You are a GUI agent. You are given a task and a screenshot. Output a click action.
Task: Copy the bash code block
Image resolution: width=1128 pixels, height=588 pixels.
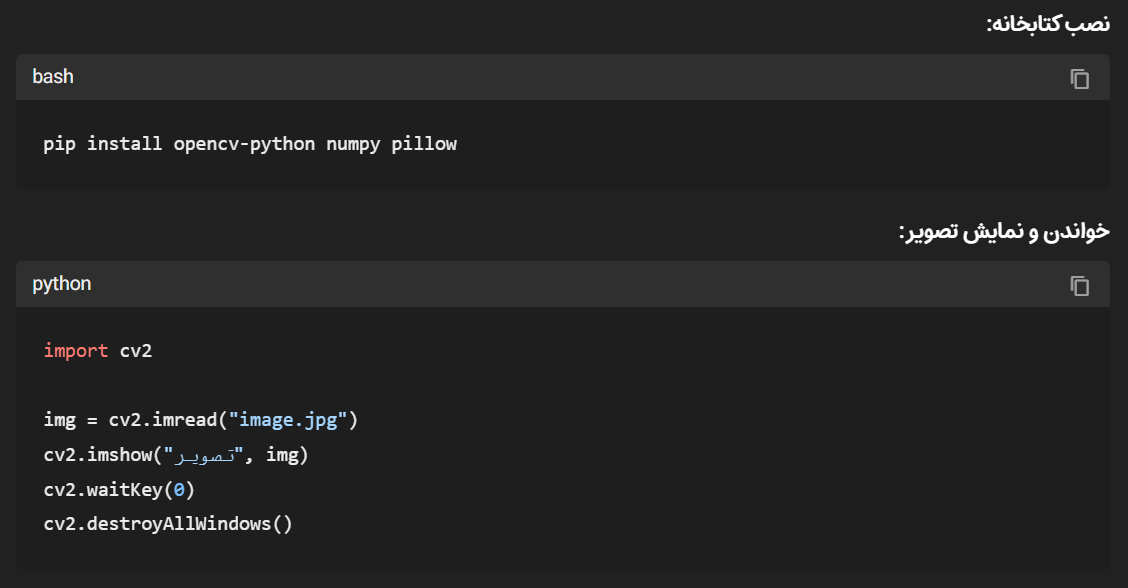[1079, 78]
